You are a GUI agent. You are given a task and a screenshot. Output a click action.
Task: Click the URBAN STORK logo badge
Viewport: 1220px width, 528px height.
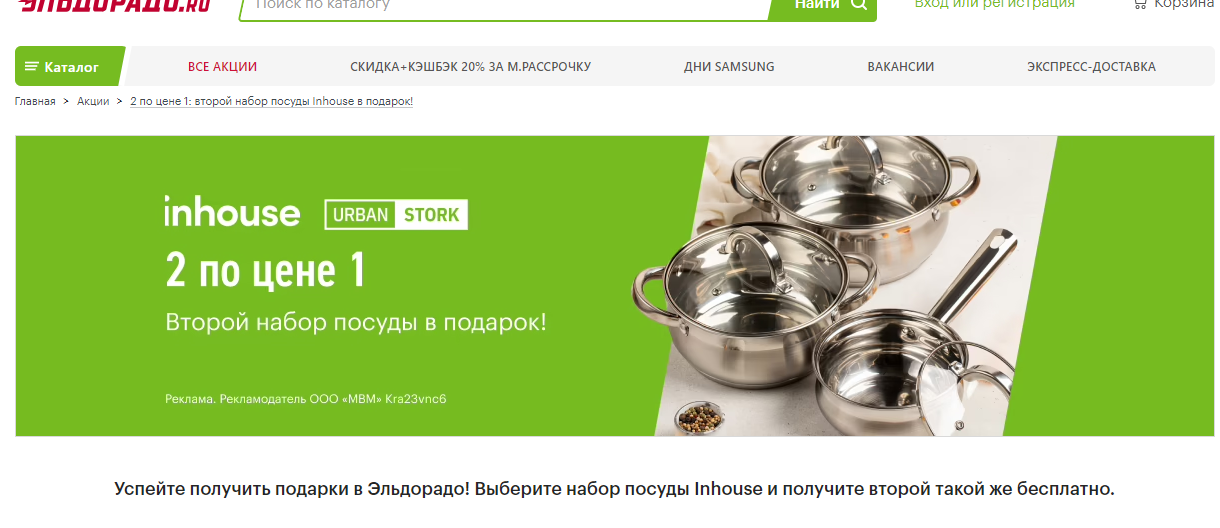tap(396, 215)
